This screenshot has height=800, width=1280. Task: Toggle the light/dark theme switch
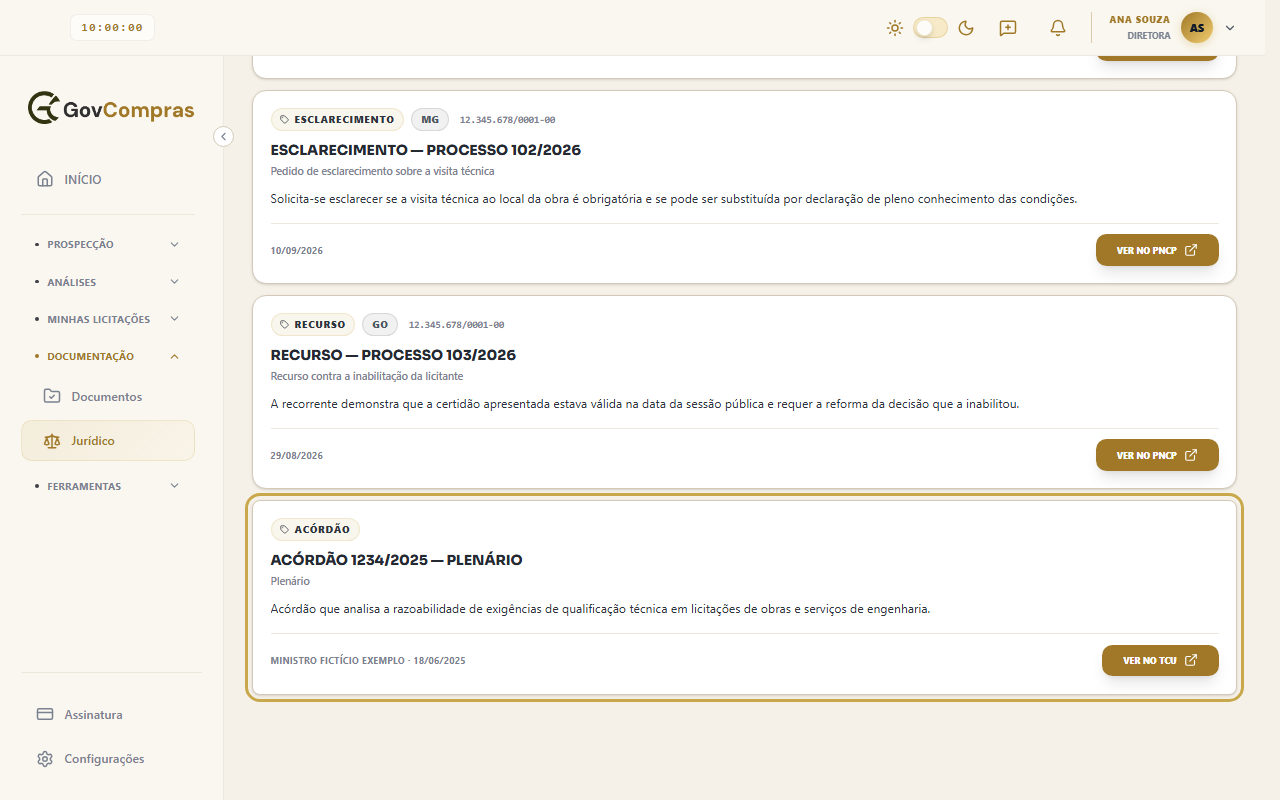tap(930, 28)
